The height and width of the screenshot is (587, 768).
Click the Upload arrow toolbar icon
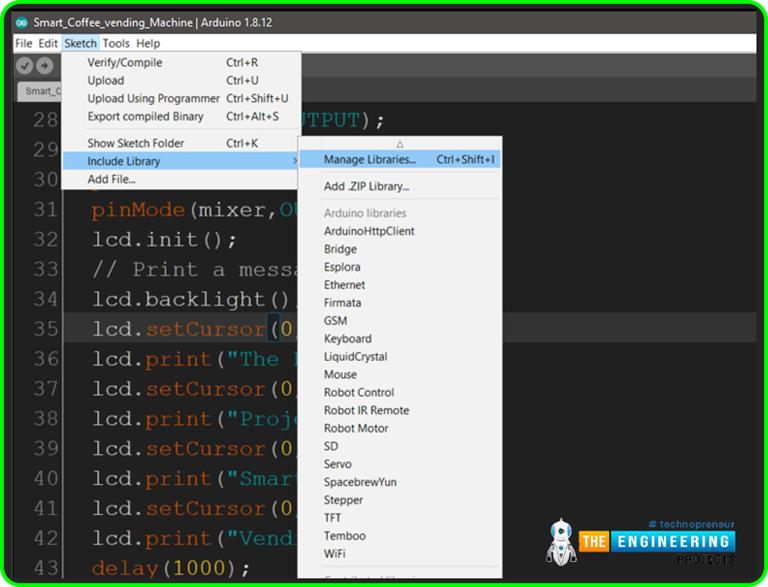(x=44, y=66)
